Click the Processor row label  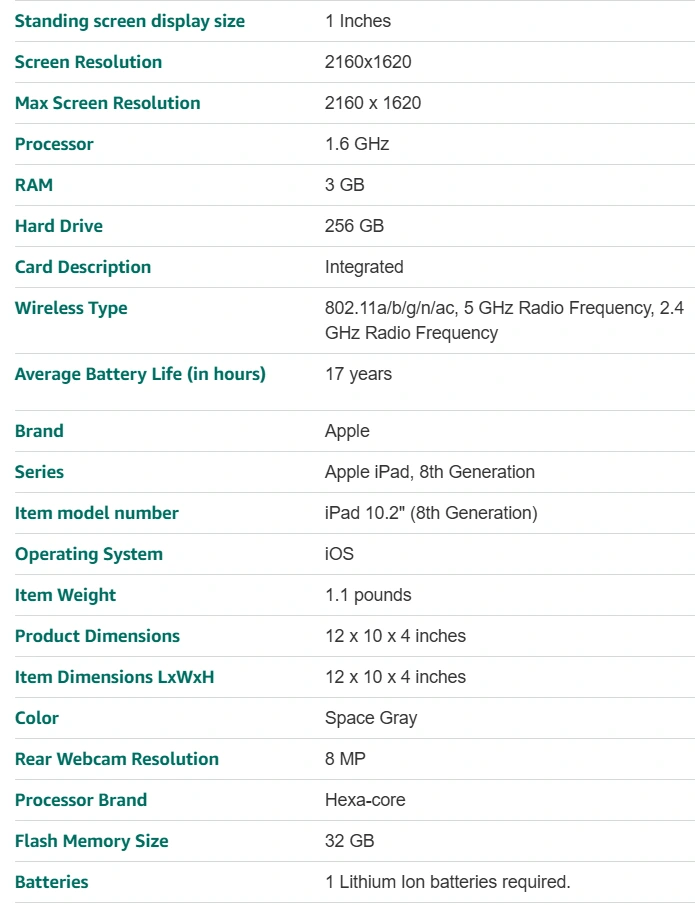54,144
